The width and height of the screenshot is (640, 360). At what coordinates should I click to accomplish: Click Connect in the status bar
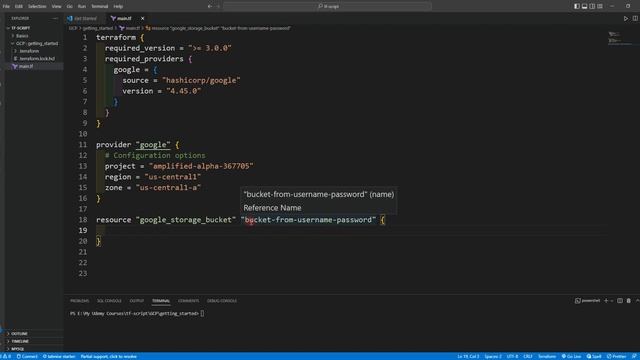27,356
